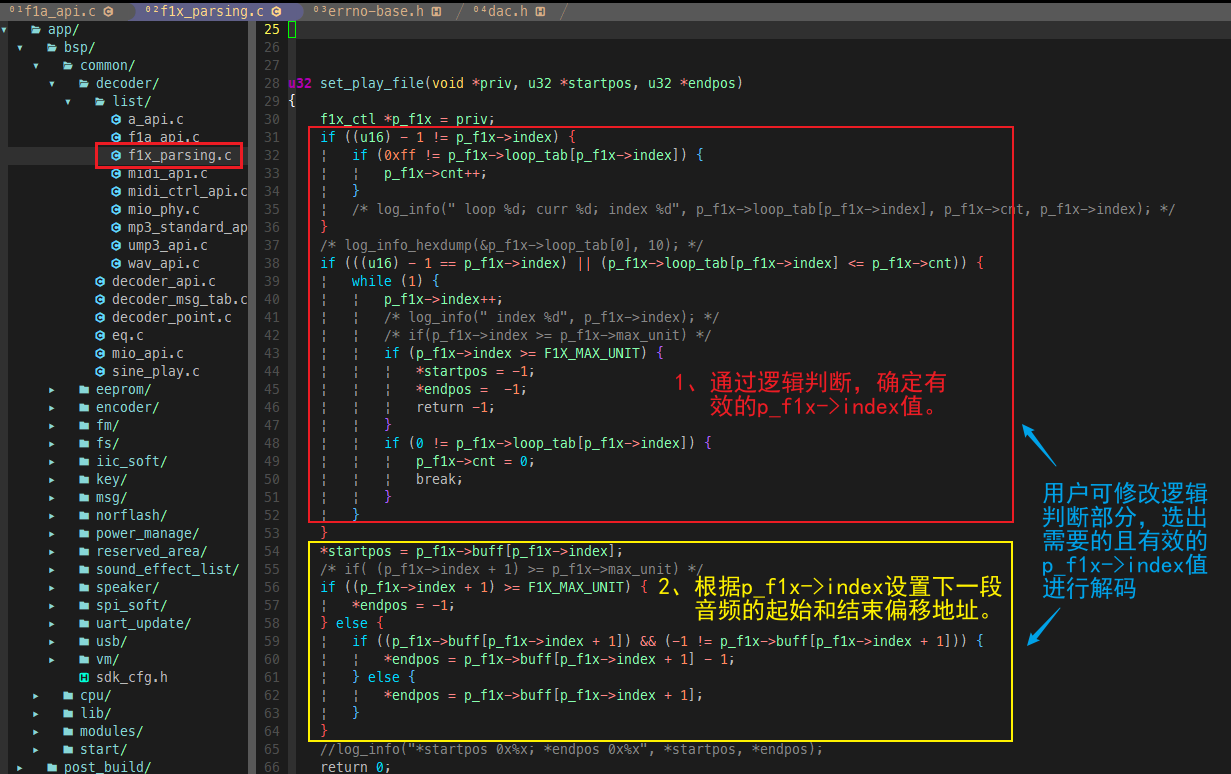
Task: Place cursor on 'p_f1x->cnt++;' statement
Action: coord(436,174)
